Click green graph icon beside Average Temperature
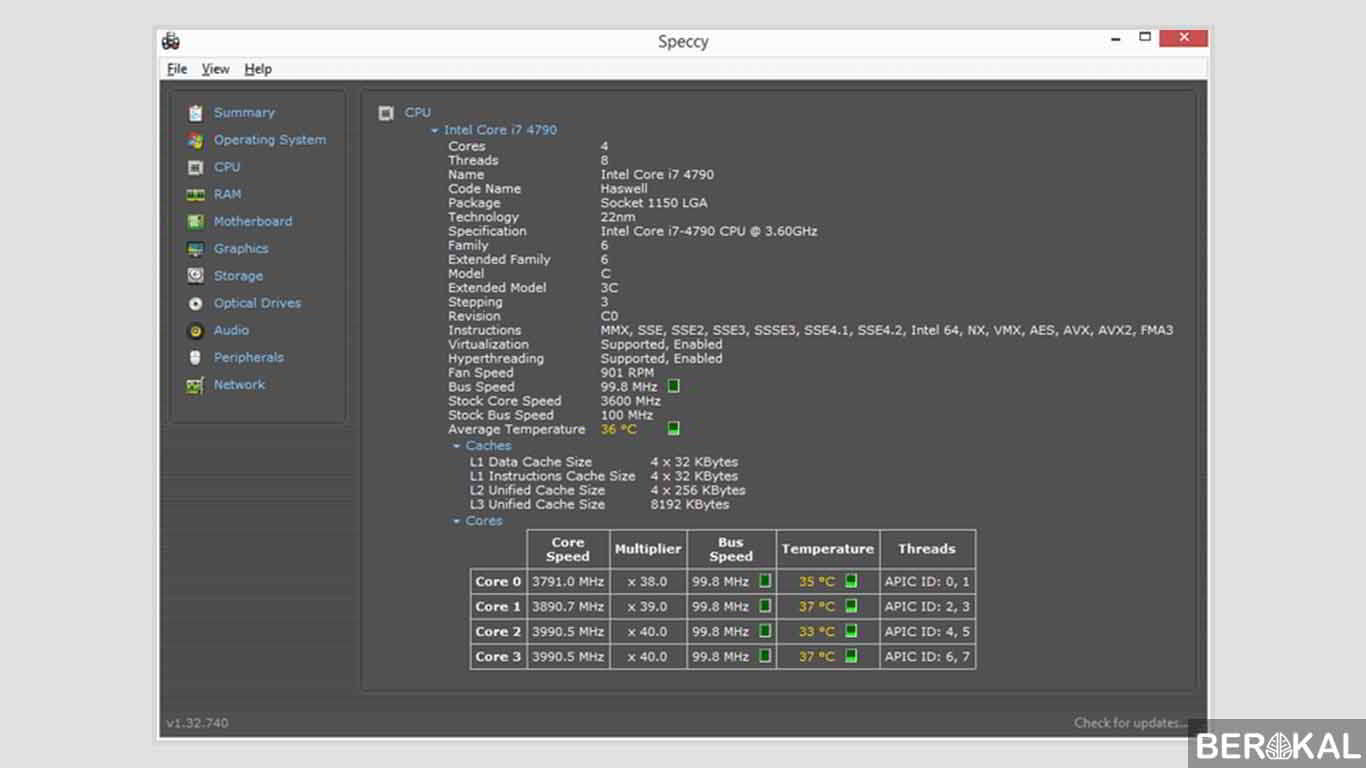This screenshot has width=1366, height=768. [674, 428]
